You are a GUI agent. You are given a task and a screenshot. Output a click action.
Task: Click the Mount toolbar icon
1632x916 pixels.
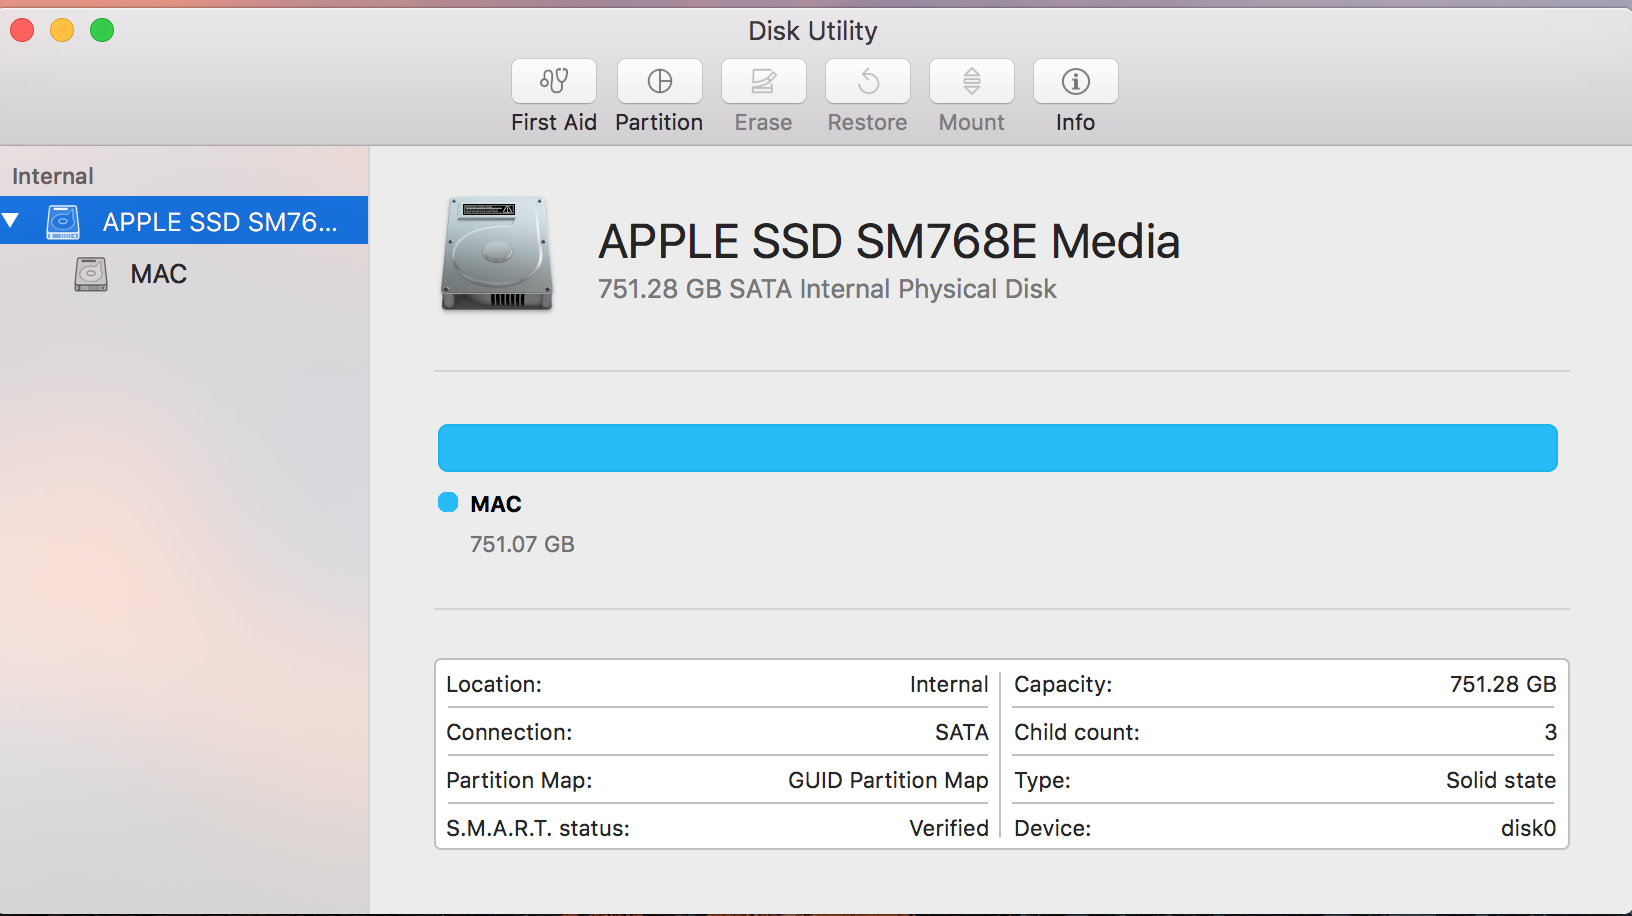point(972,81)
